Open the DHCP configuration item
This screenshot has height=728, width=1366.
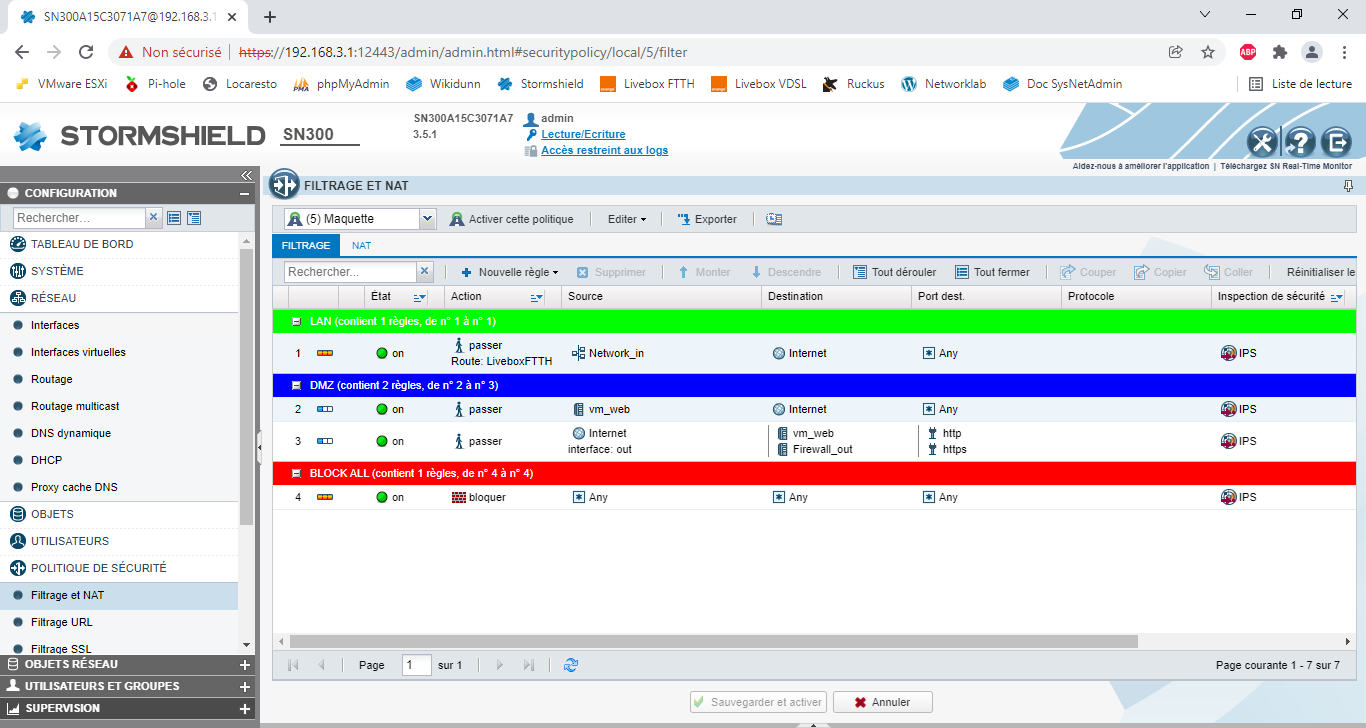pos(46,460)
